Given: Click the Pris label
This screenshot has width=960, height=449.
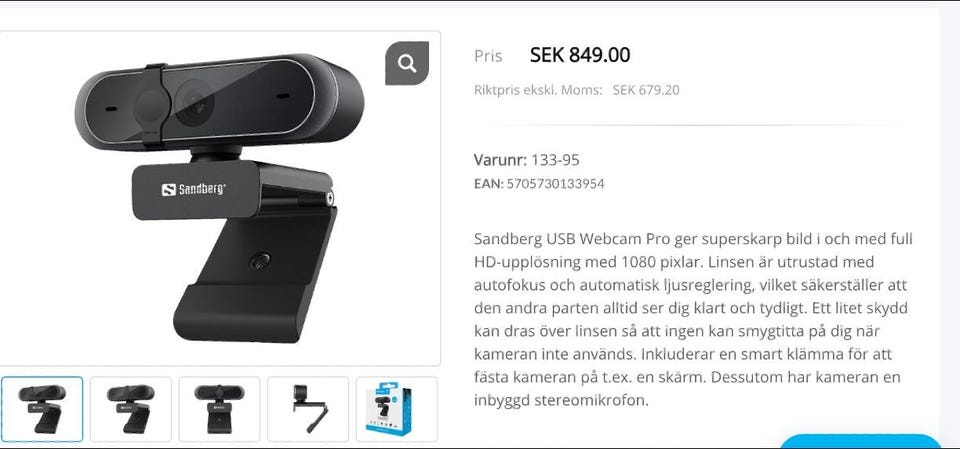Looking at the screenshot, I should [488, 56].
